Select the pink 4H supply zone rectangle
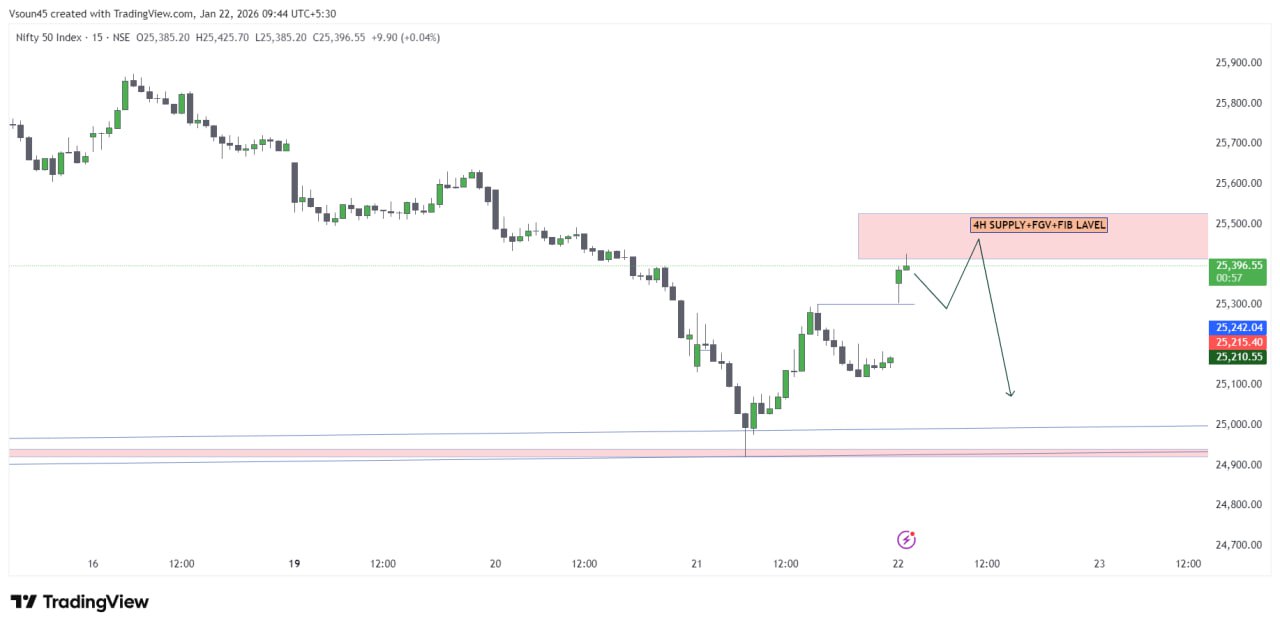The width and height of the screenshot is (1280, 628). pyautogui.click(x=1032, y=237)
